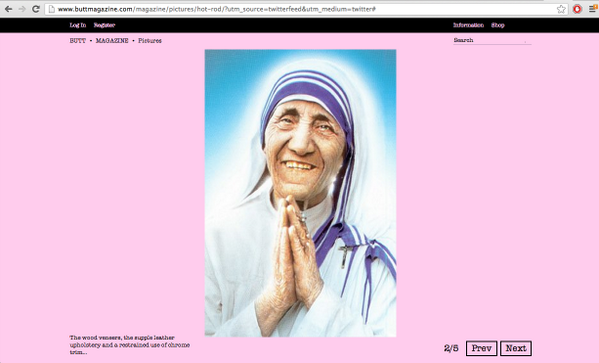This screenshot has width=599, height=363.
Task: Click the Pictures breadcrumb link
Action: coord(150,41)
